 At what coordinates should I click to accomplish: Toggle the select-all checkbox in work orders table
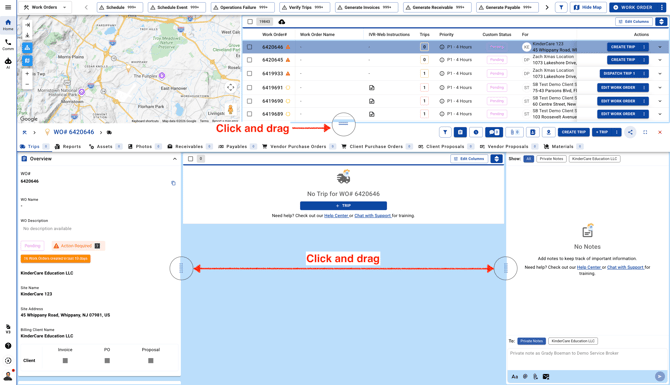click(x=250, y=22)
